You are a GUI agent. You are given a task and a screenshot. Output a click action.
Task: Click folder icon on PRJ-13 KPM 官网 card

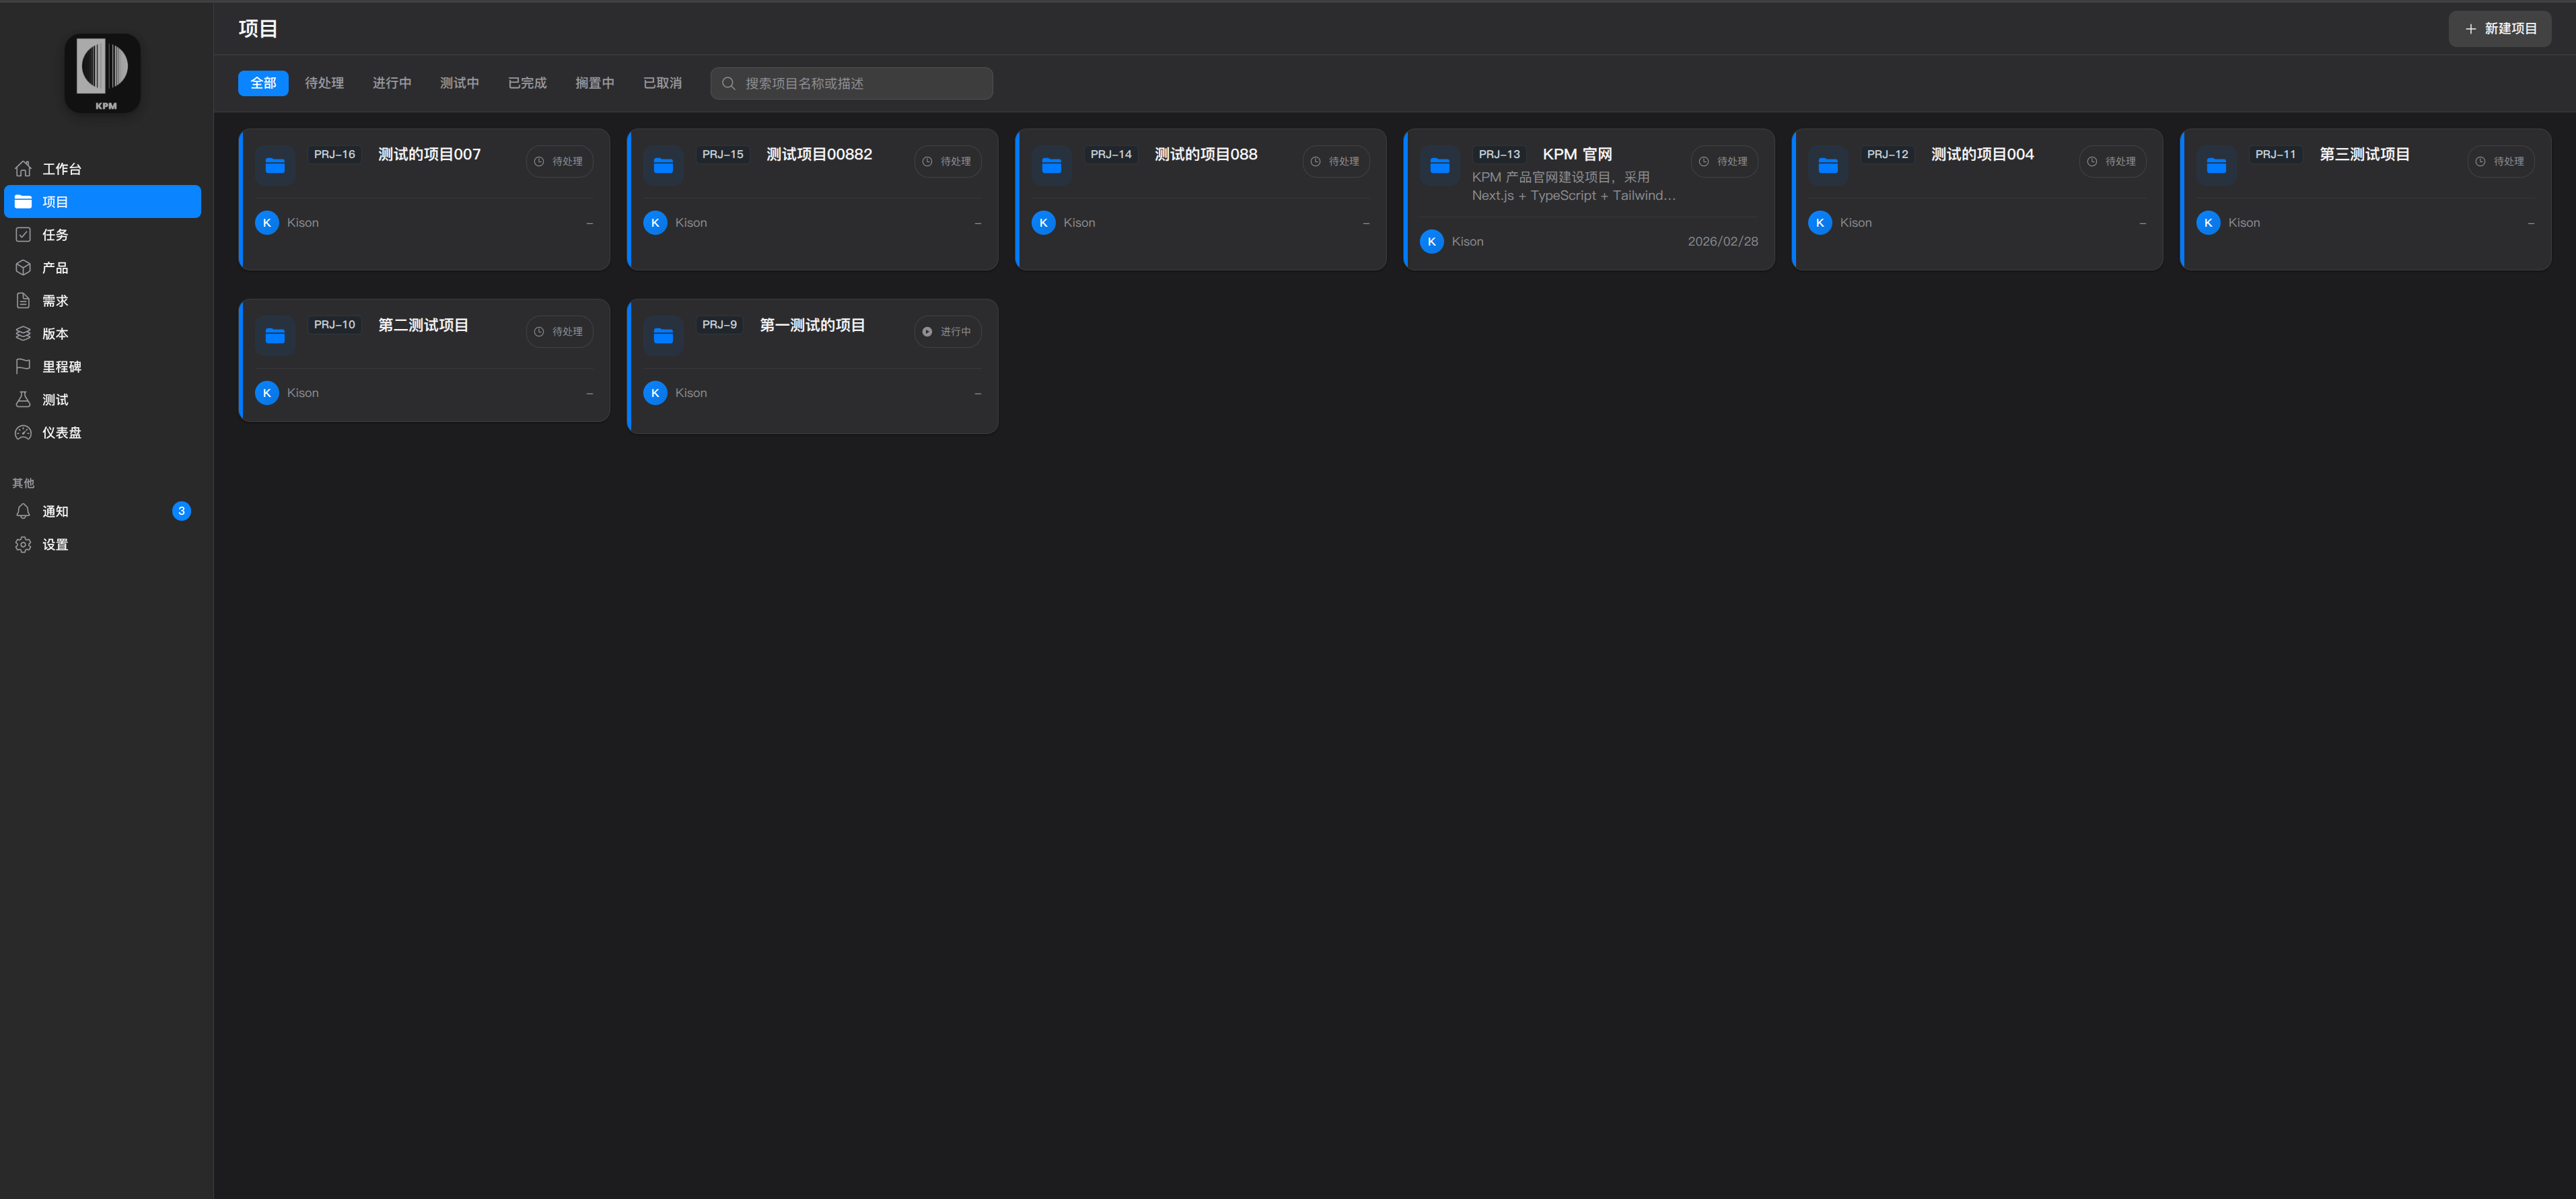point(1439,165)
